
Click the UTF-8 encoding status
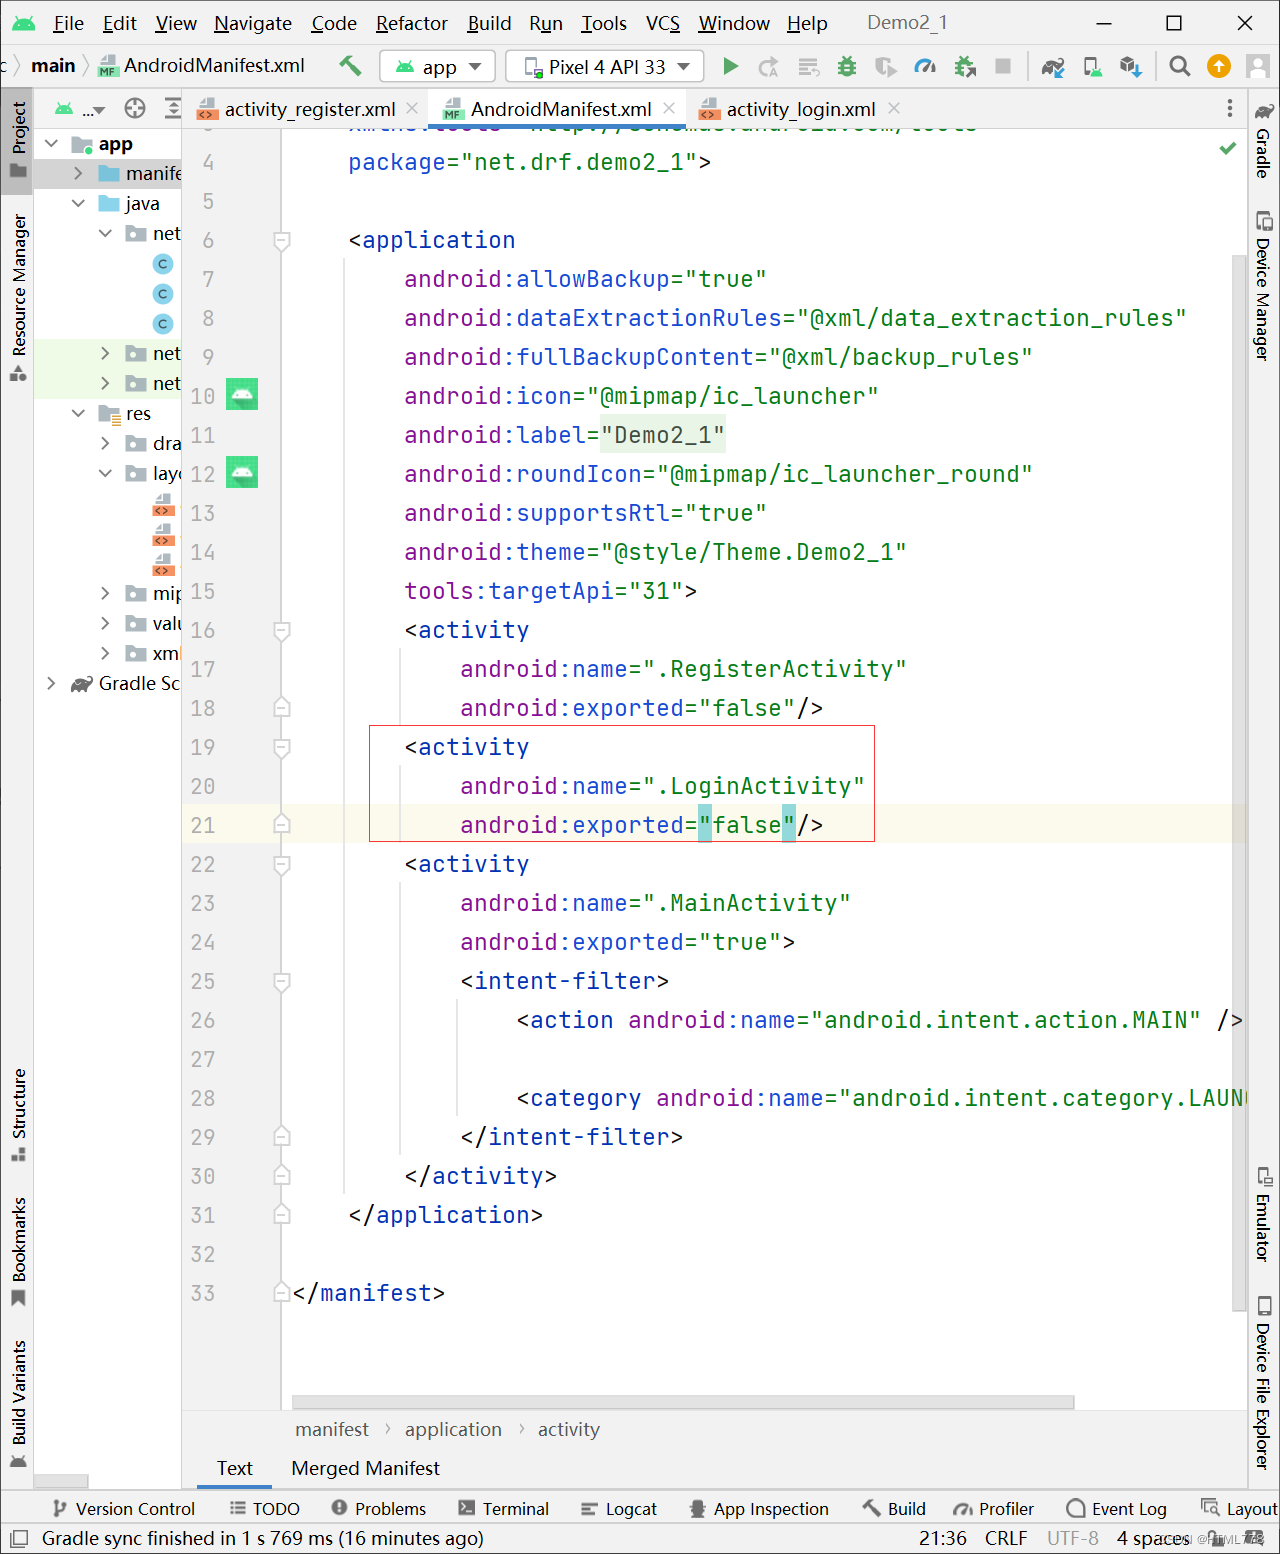pos(1073,1538)
